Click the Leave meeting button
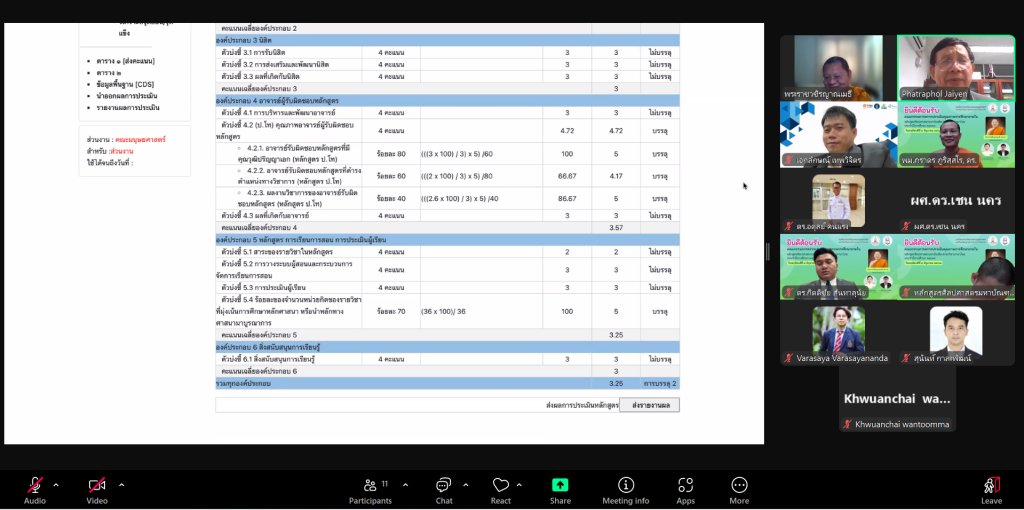1024x510 pixels. (991, 490)
